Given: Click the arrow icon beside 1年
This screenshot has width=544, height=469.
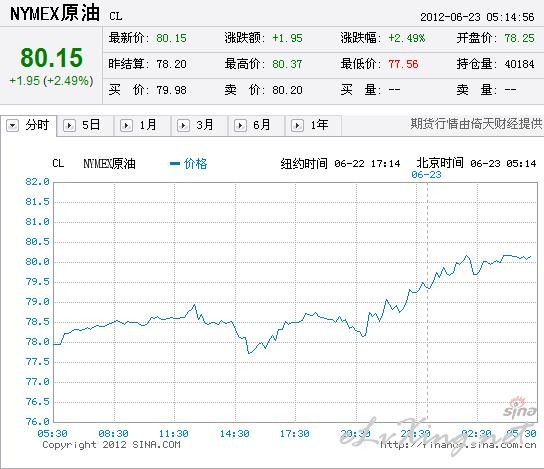Looking at the screenshot, I should point(297,125).
